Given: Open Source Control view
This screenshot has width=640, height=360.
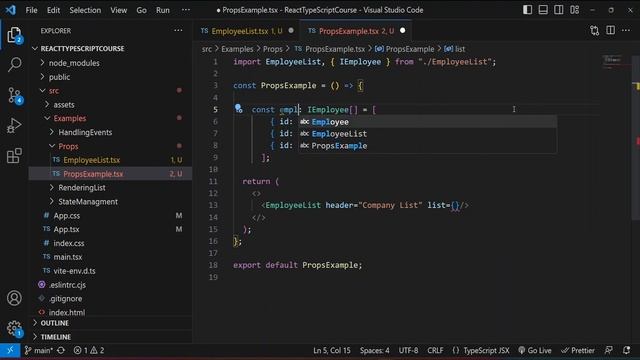Looking at the screenshot, I should pos(14,95).
